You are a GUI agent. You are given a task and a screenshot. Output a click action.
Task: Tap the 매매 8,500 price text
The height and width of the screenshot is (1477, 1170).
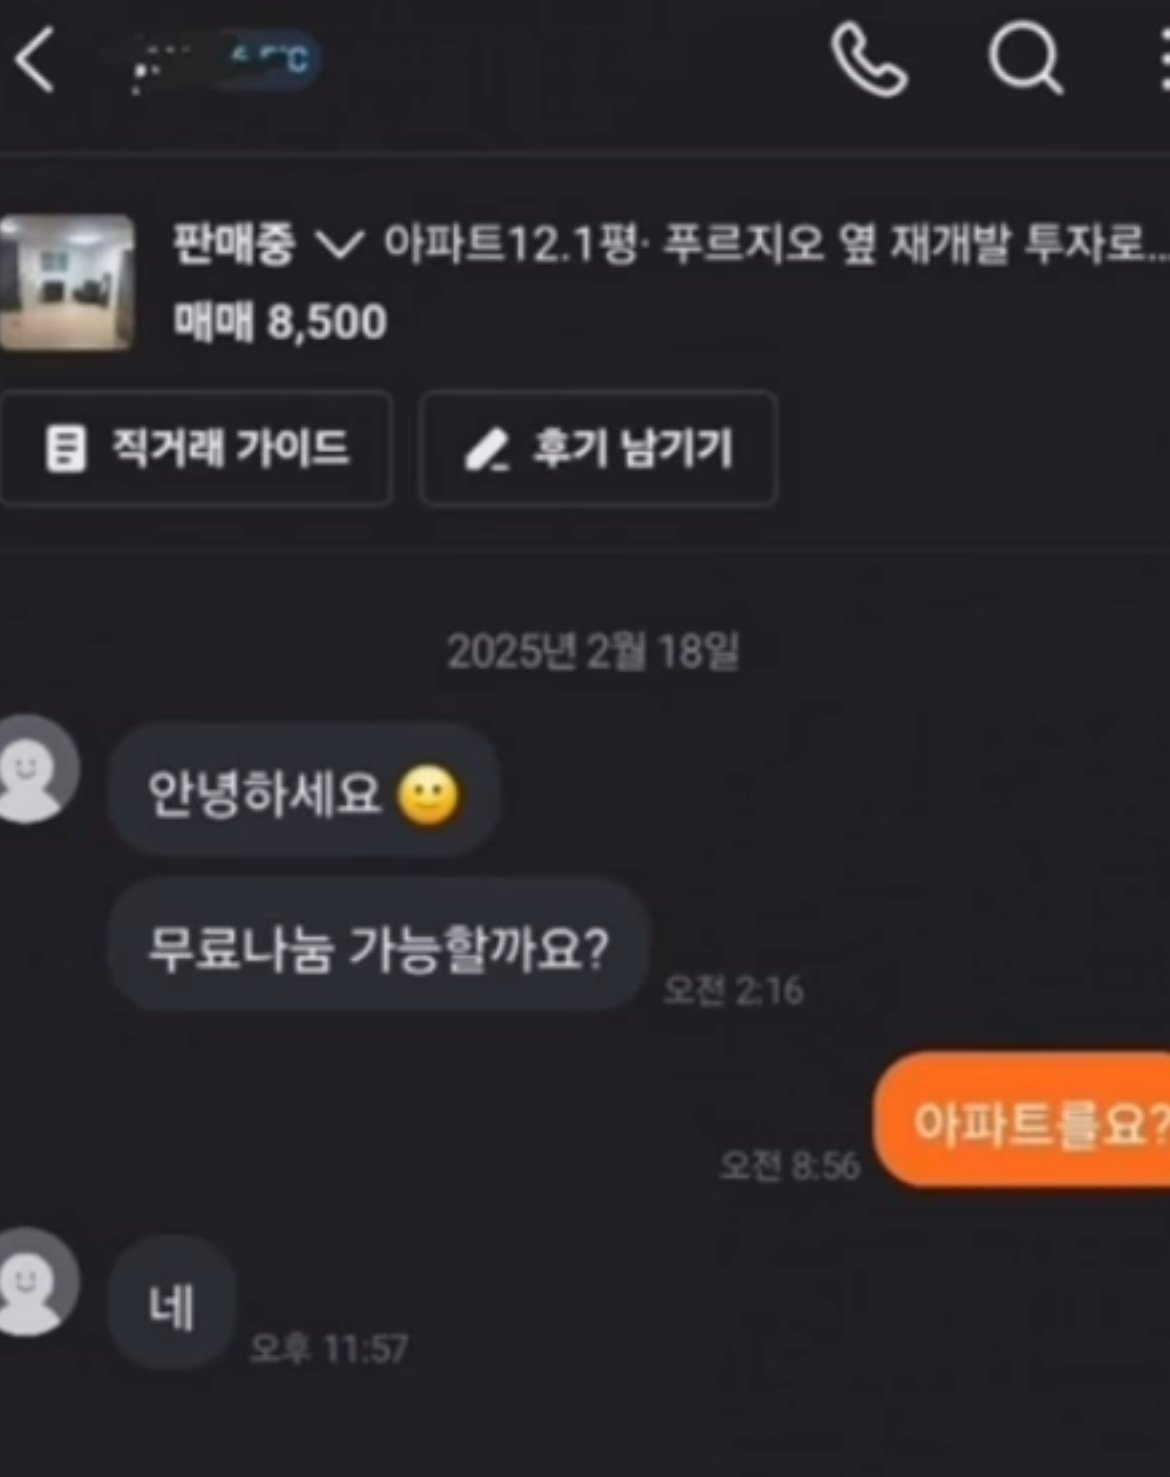pos(280,321)
